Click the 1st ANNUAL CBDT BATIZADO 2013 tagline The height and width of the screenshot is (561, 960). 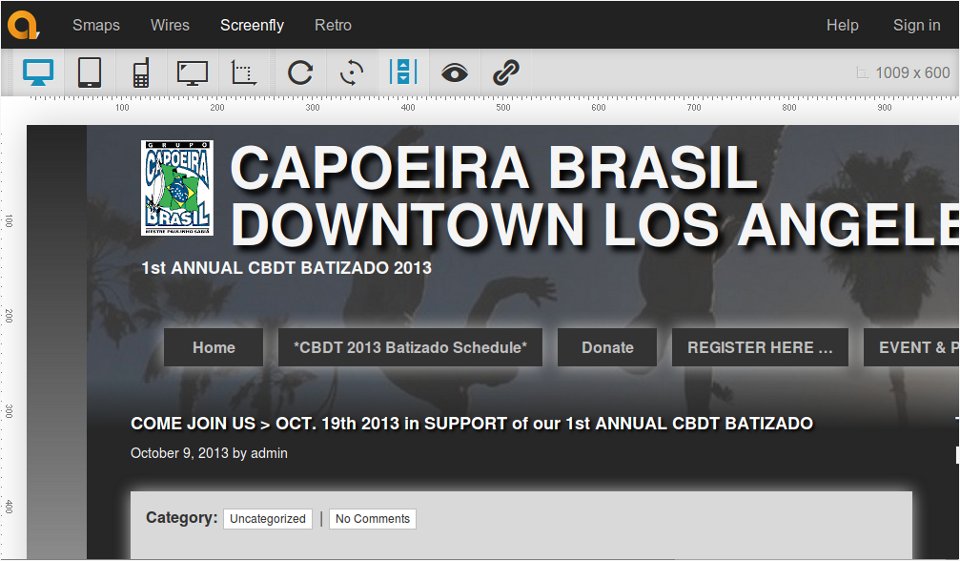[x=287, y=268]
